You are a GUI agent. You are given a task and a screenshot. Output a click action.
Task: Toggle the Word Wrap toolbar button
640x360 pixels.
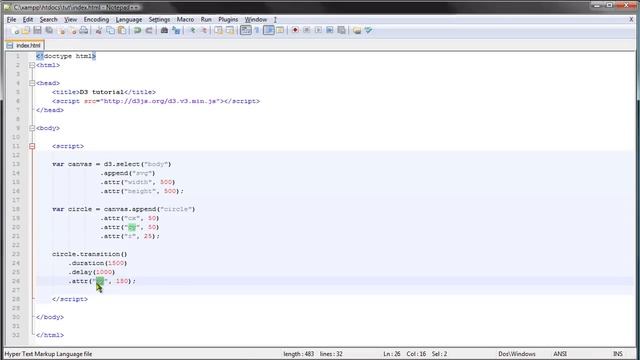point(246,30)
